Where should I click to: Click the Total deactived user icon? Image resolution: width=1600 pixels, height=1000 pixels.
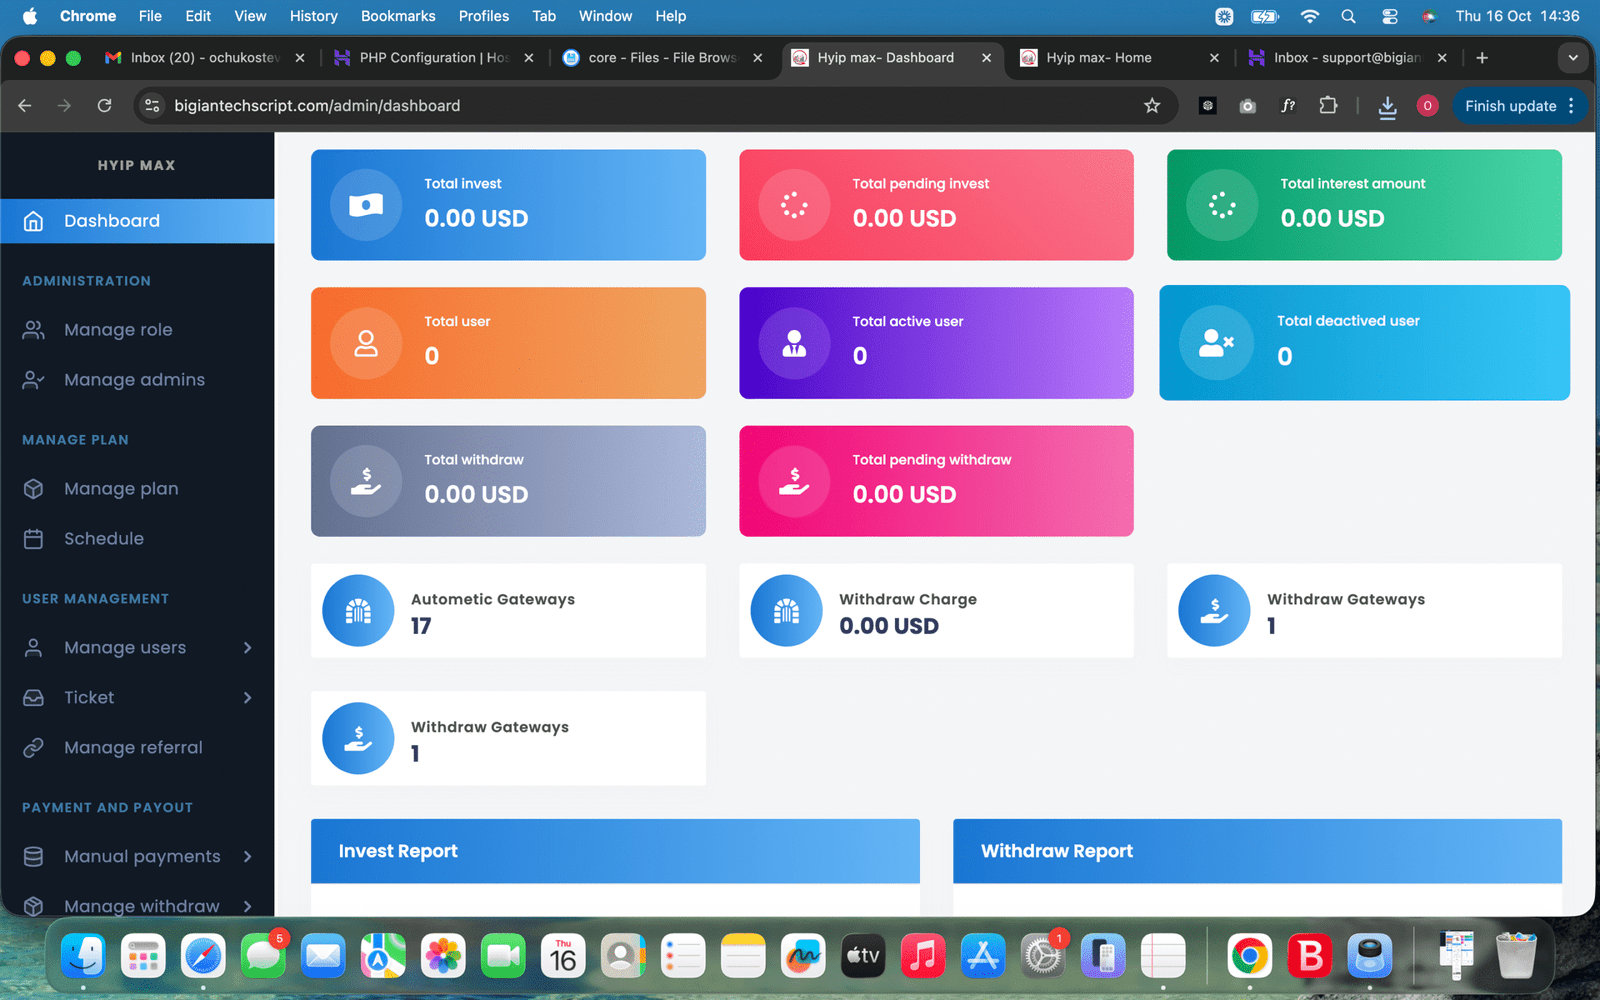click(x=1216, y=344)
